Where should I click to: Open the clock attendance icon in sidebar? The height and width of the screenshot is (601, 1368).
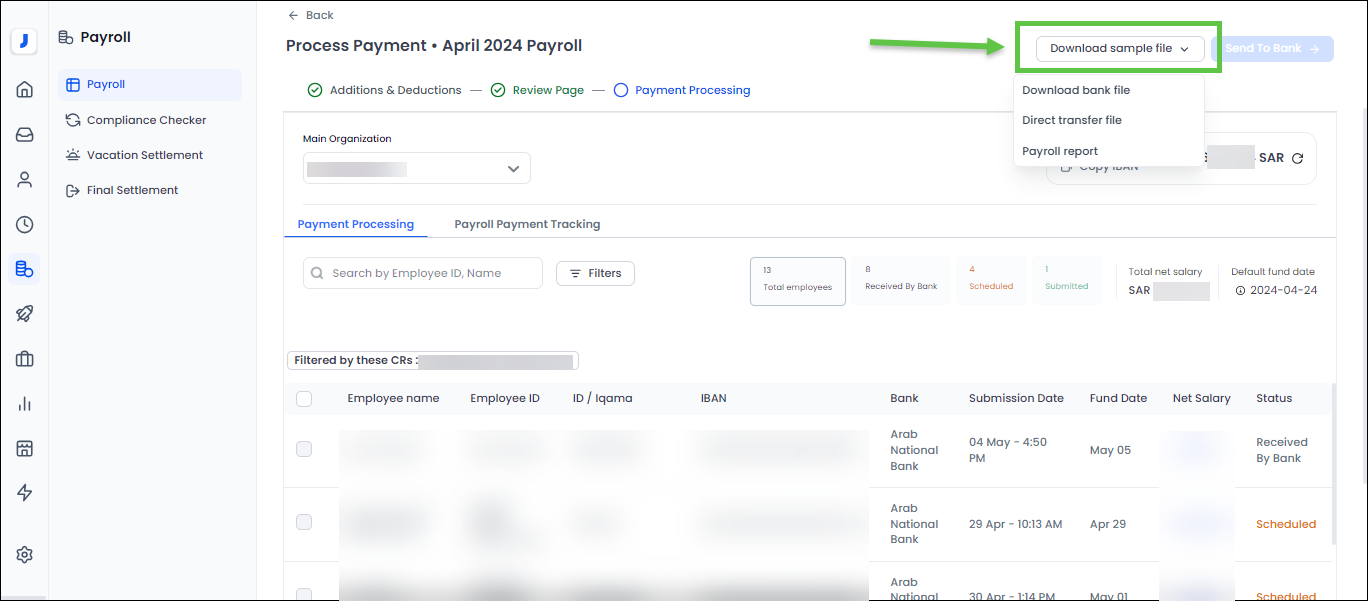point(25,225)
